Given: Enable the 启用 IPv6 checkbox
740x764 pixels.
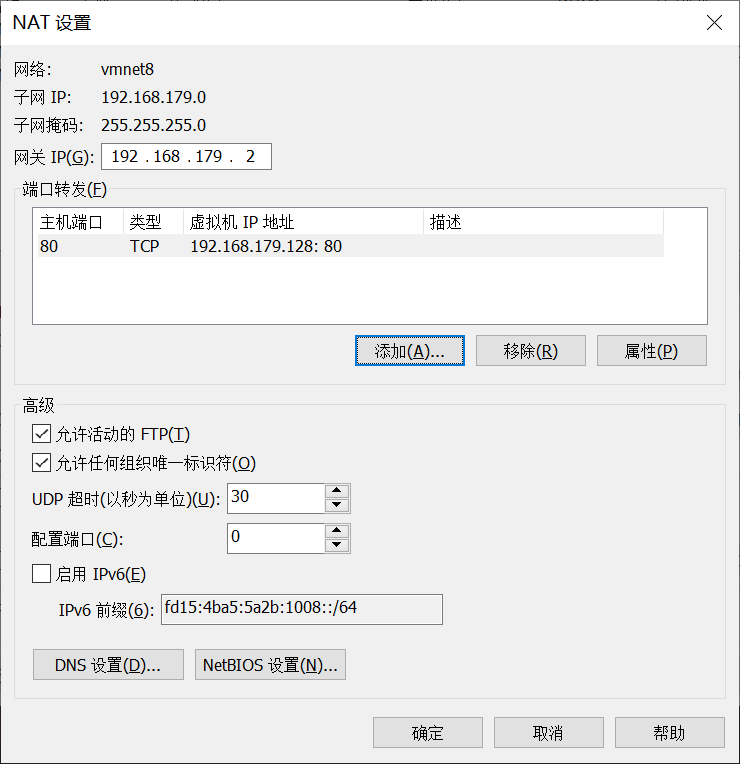Looking at the screenshot, I should click(41, 573).
